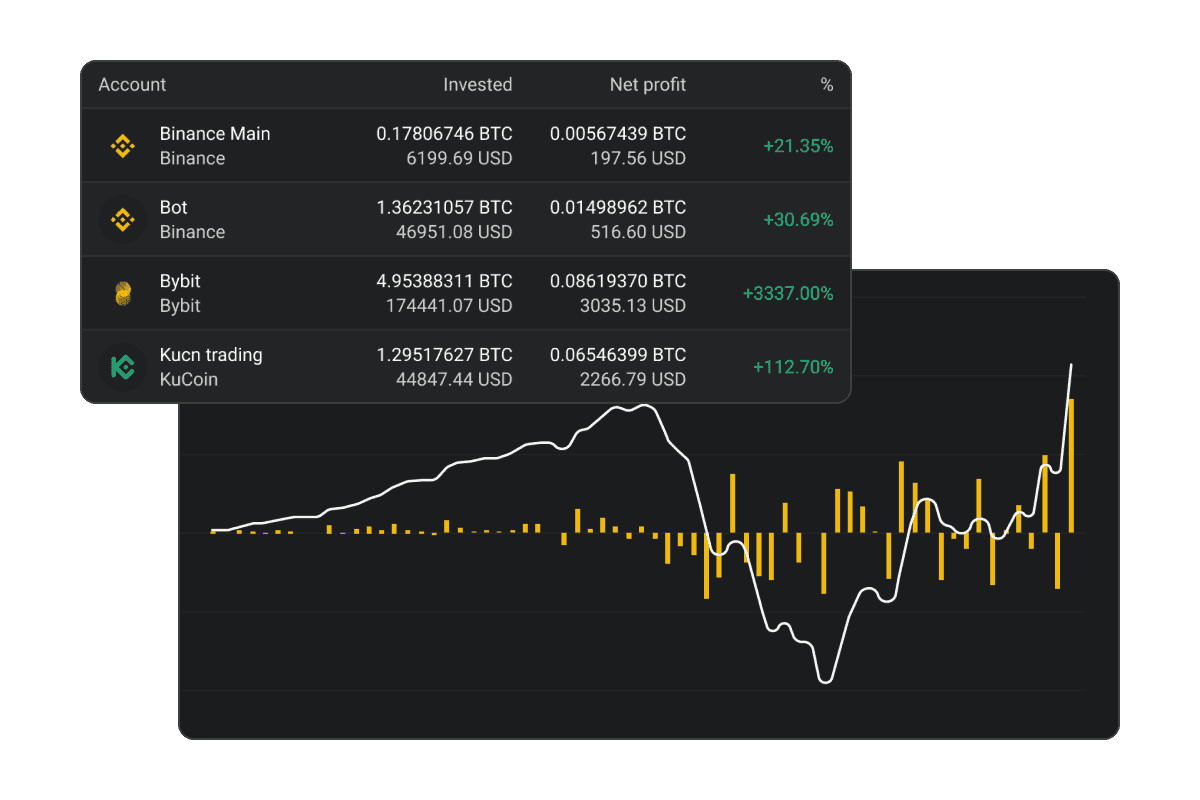Image resolution: width=1200 pixels, height=800 pixels.
Task: Sort by the Account column header
Action: click(x=132, y=85)
